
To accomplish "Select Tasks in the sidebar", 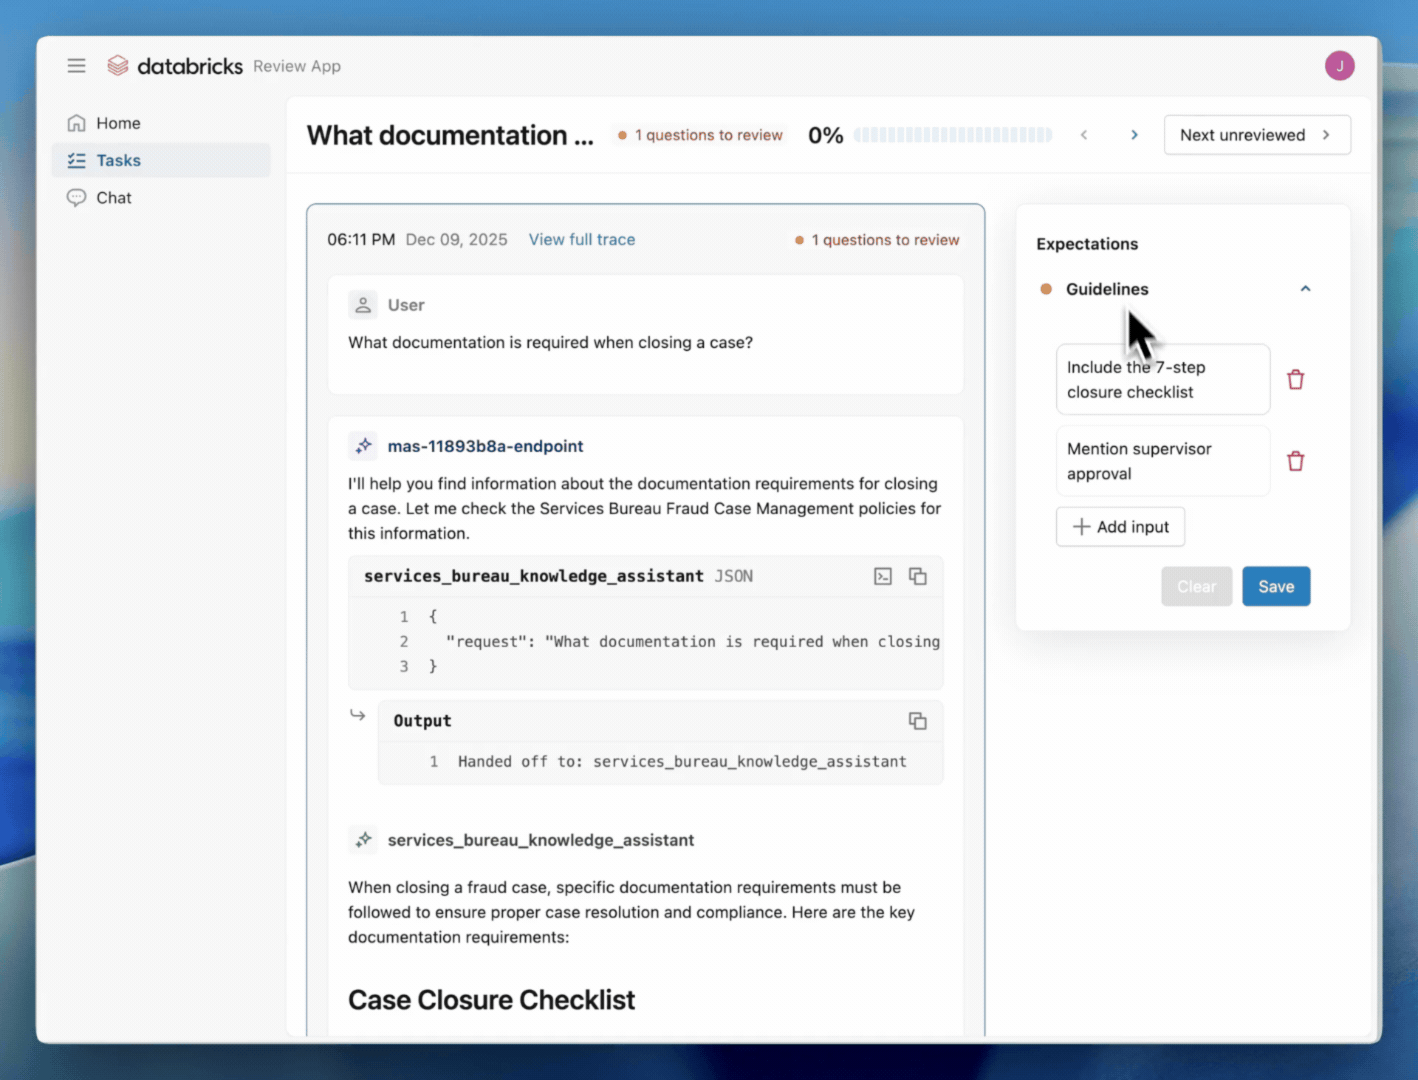I will [x=118, y=160].
